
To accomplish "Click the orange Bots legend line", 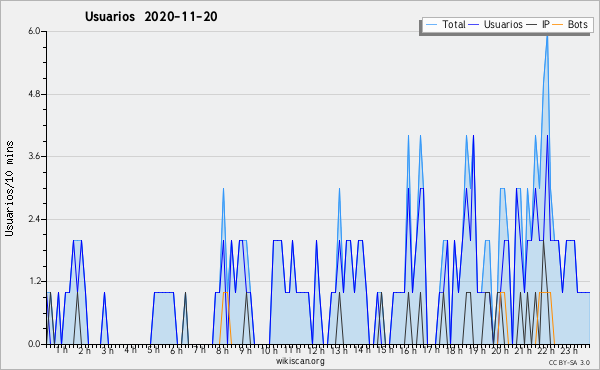I will [x=558, y=25].
